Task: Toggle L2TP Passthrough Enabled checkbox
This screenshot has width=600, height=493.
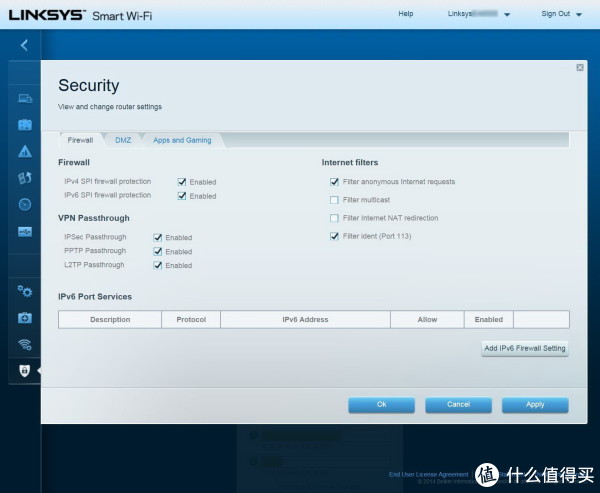Action: 158,265
